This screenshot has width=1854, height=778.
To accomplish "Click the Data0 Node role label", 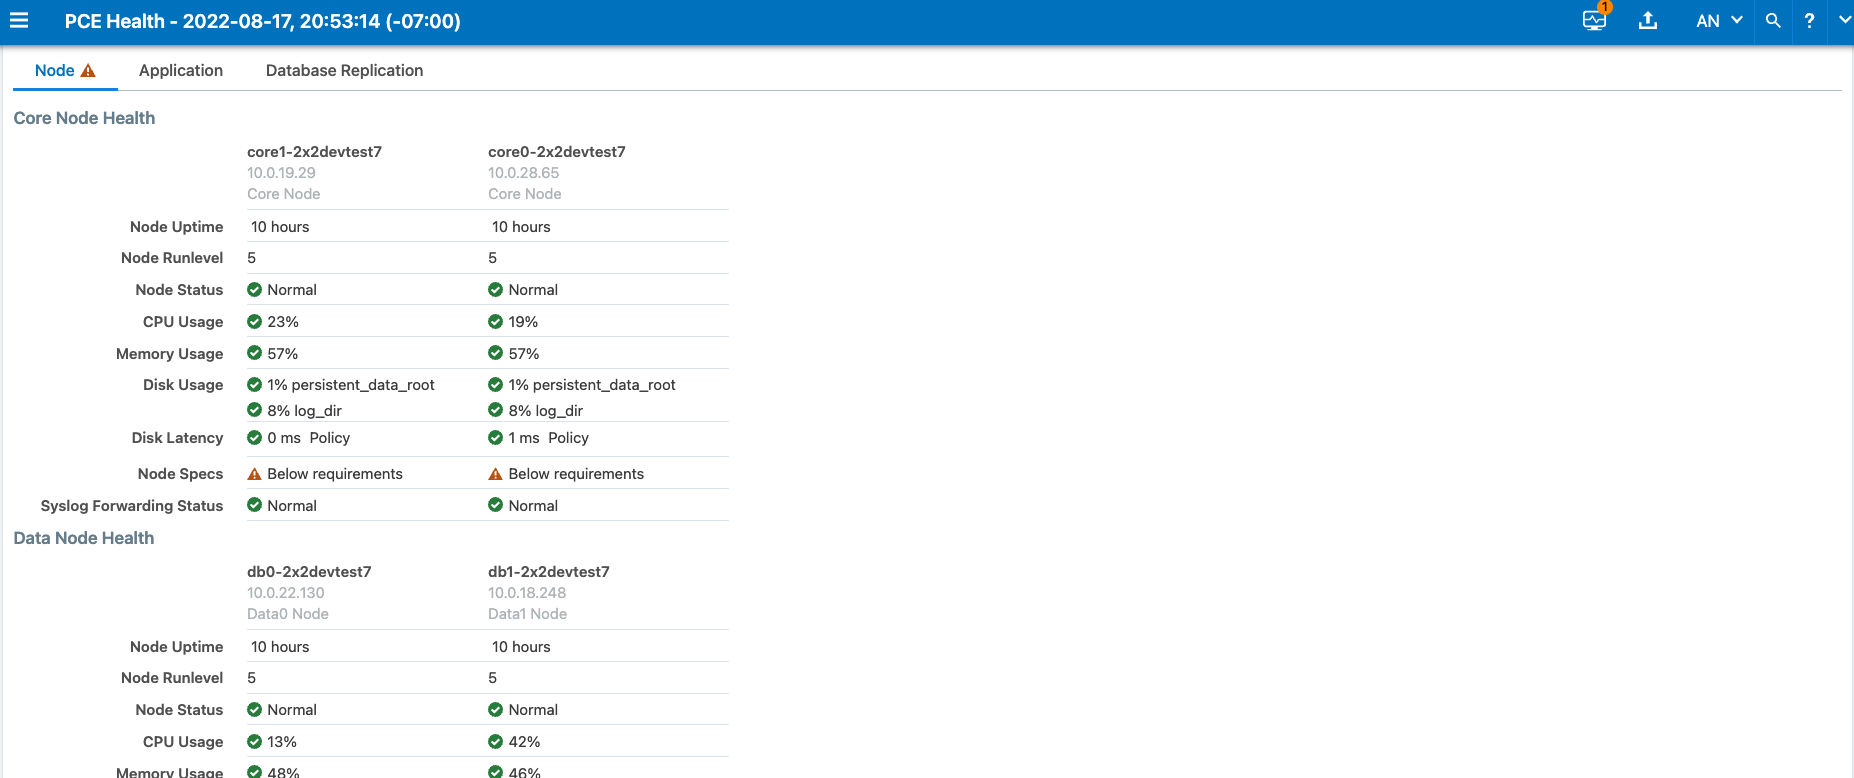I will [x=288, y=614].
